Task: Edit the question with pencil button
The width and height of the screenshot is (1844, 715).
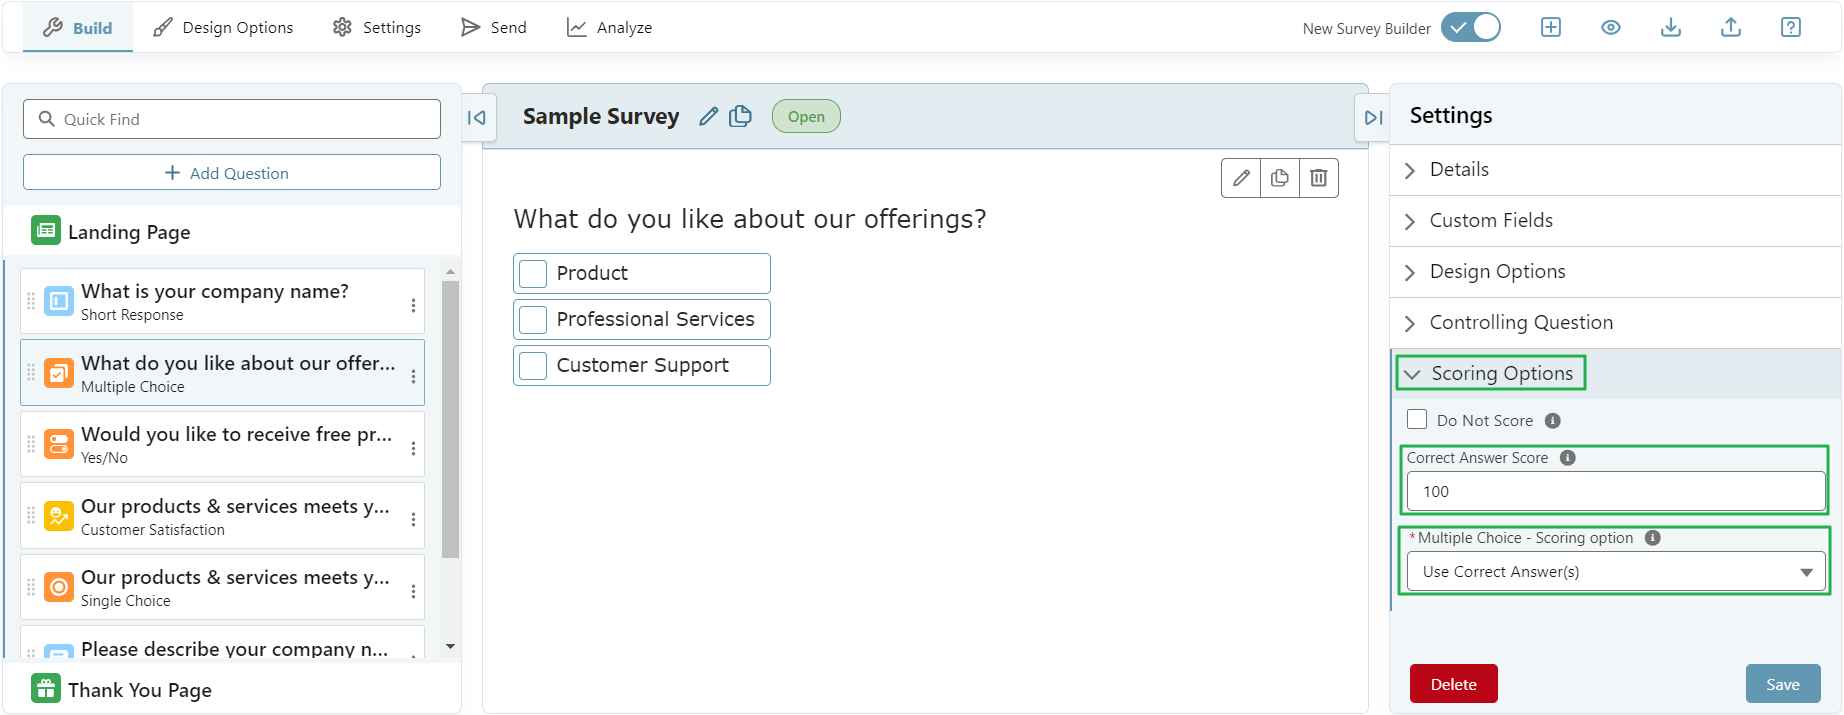Action: (1241, 178)
